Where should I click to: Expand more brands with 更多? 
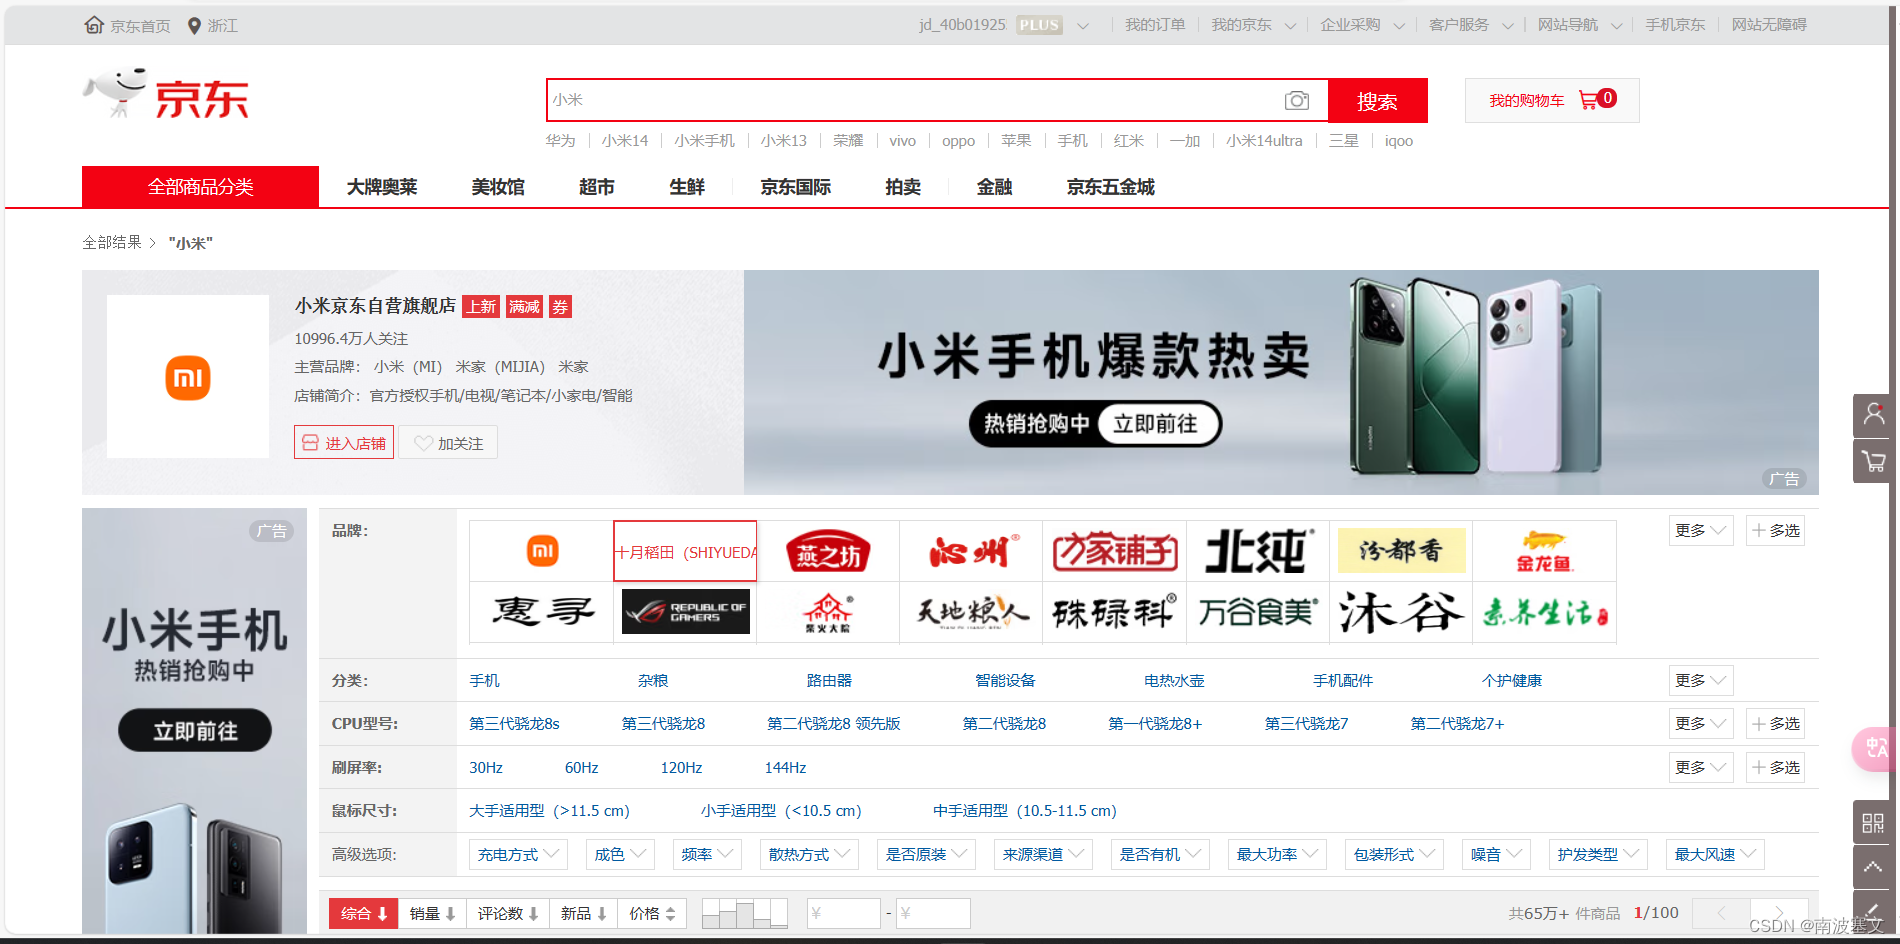(x=1701, y=530)
